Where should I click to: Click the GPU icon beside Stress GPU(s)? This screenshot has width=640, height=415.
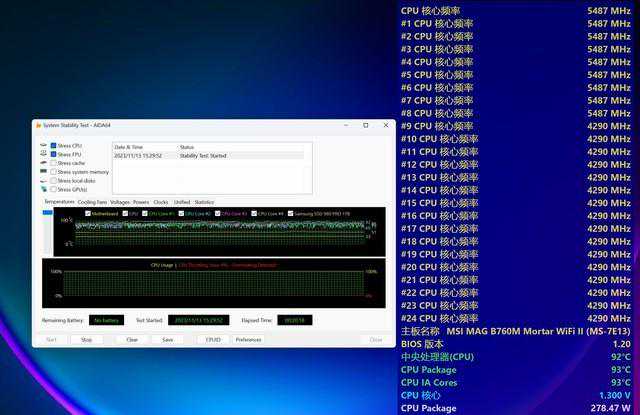[x=45, y=189]
